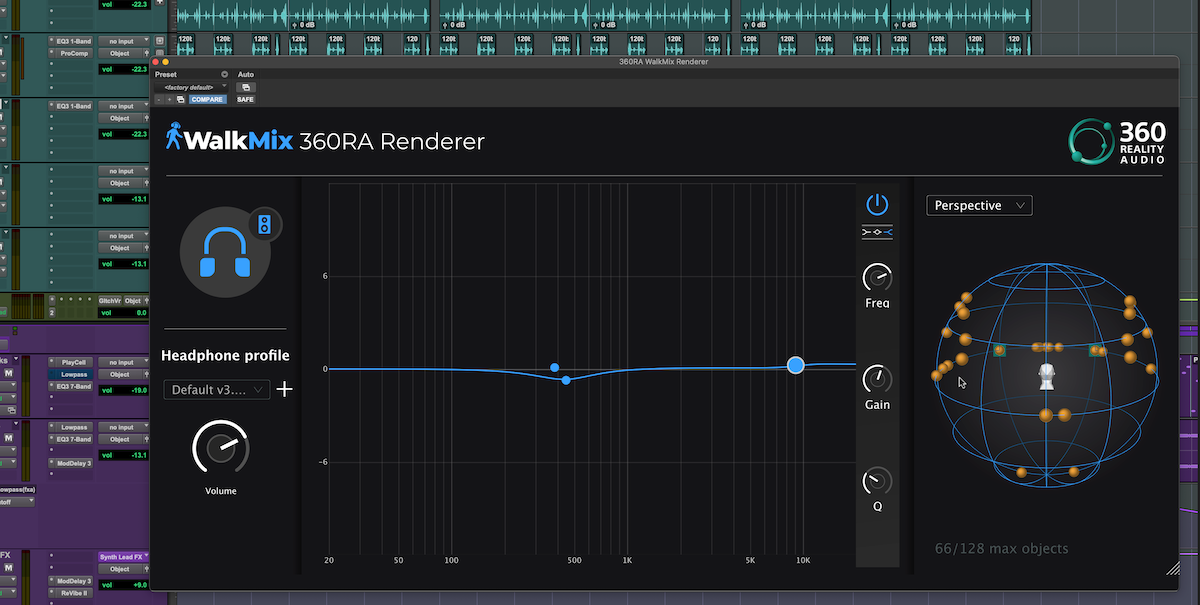
Task: Click the large headphones output icon
Action: pyautogui.click(x=223, y=253)
